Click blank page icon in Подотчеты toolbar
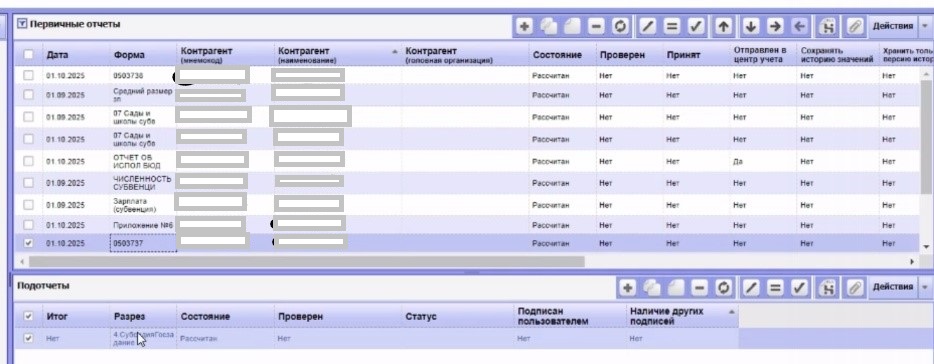The width and height of the screenshot is (934, 364). click(675, 288)
